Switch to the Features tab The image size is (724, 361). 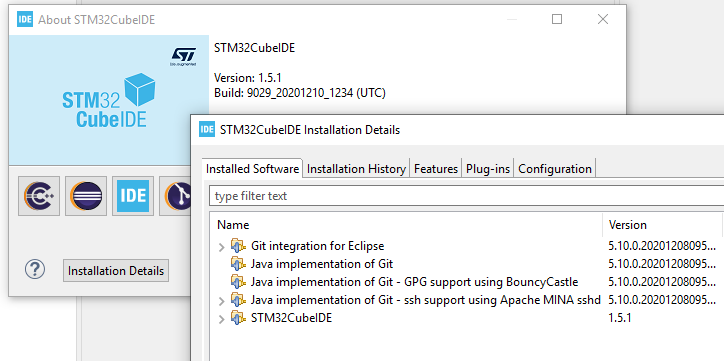pos(436,168)
